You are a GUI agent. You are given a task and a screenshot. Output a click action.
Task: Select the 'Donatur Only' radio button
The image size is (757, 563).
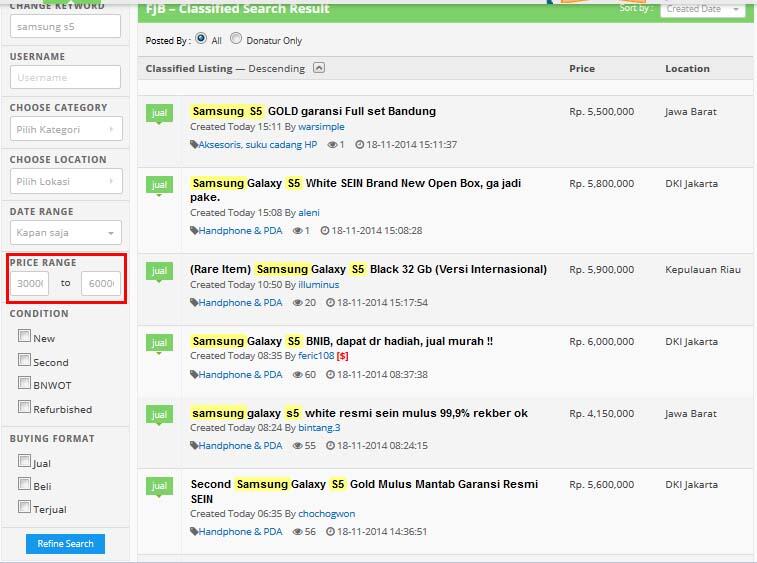pyautogui.click(x=236, y=39)
